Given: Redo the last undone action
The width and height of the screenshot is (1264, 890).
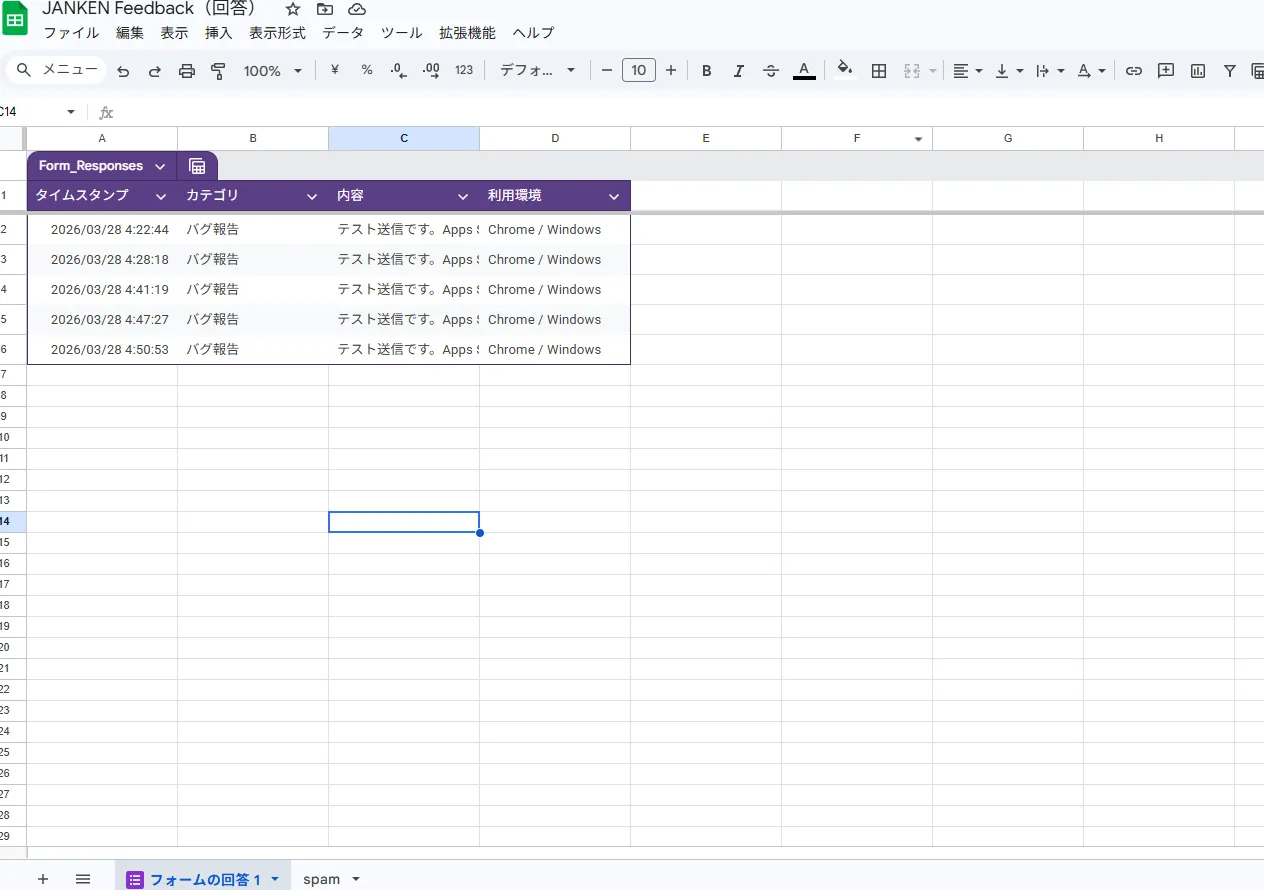Looking at the screenshot, I should pyautogui.click(x=155, y=71).
